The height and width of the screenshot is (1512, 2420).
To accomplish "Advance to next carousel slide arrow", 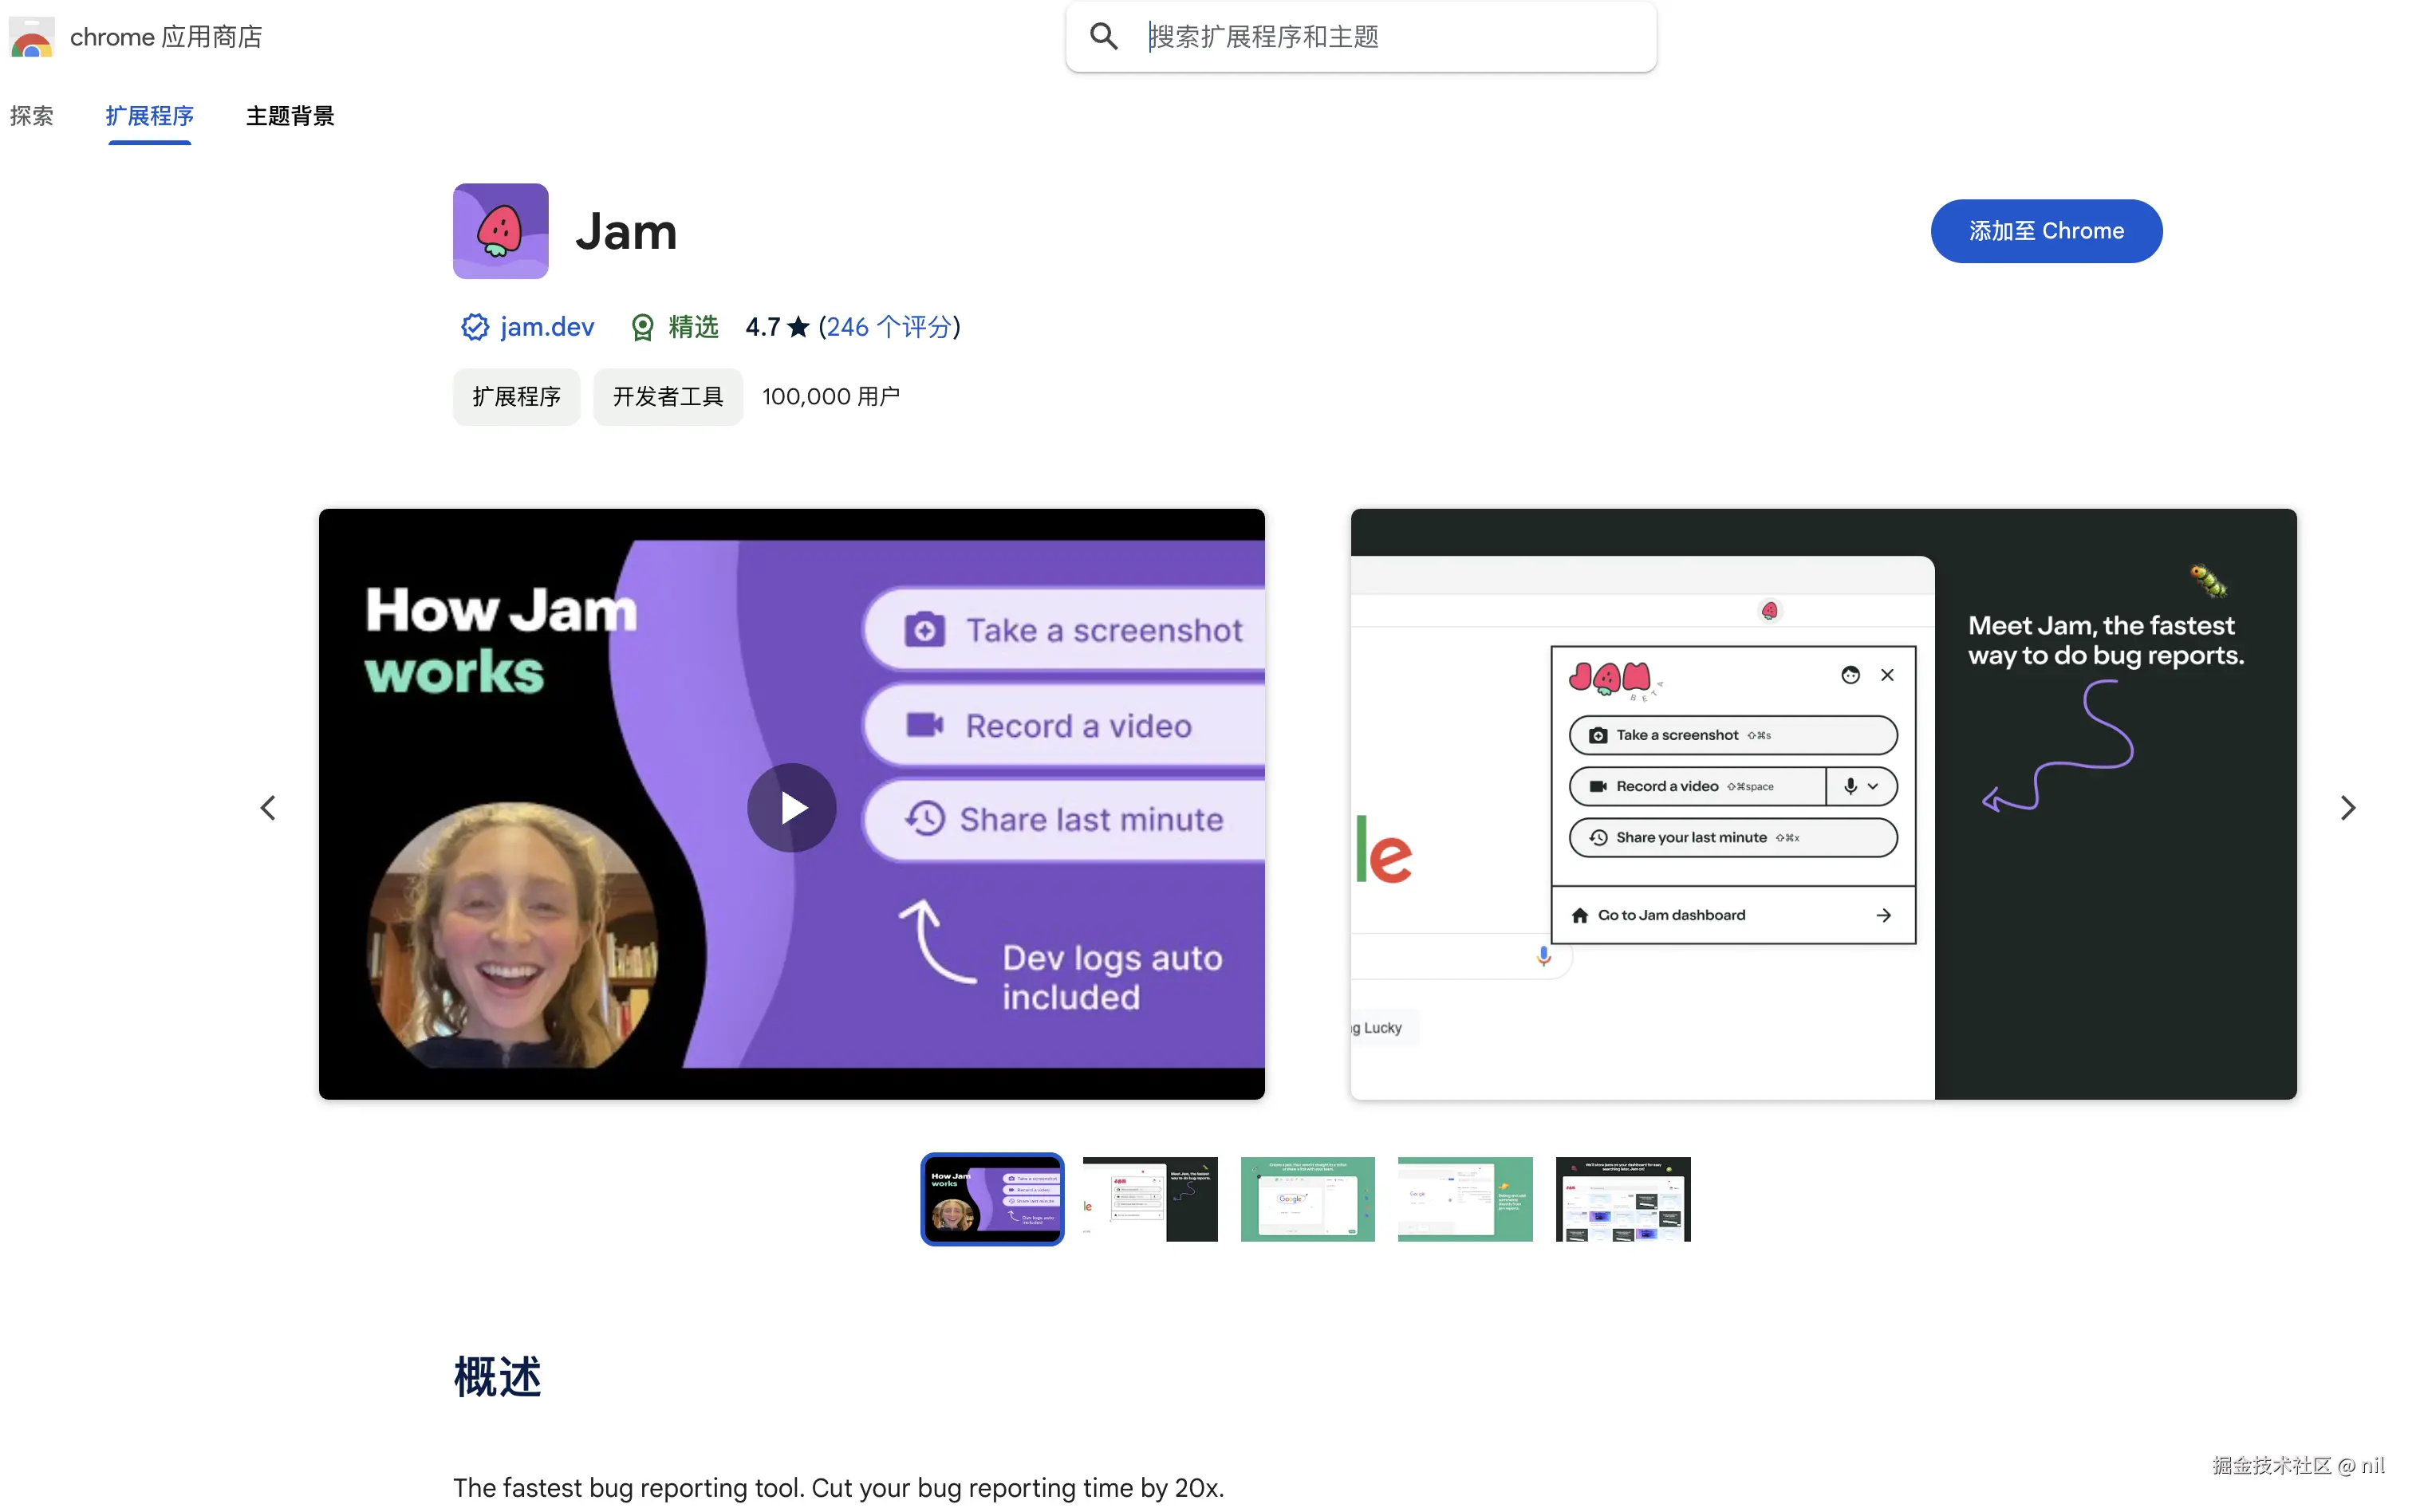I will (x=2347, y=807).
